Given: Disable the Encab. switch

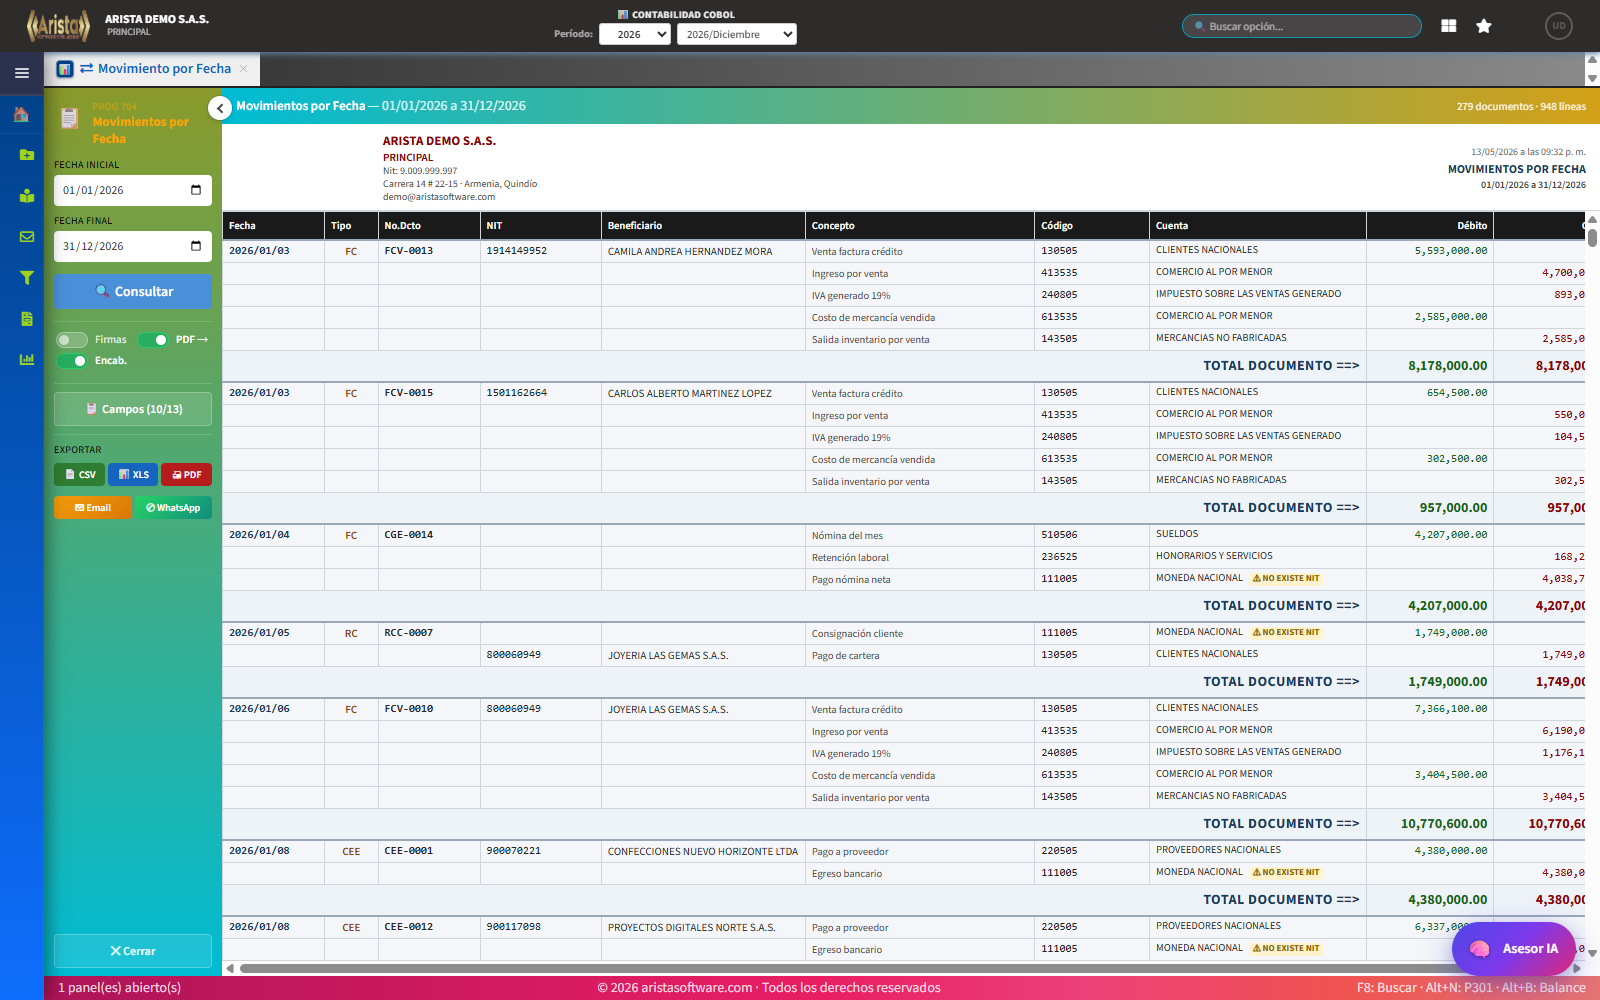Looking at the screenshot, I should tap(72, 361).
